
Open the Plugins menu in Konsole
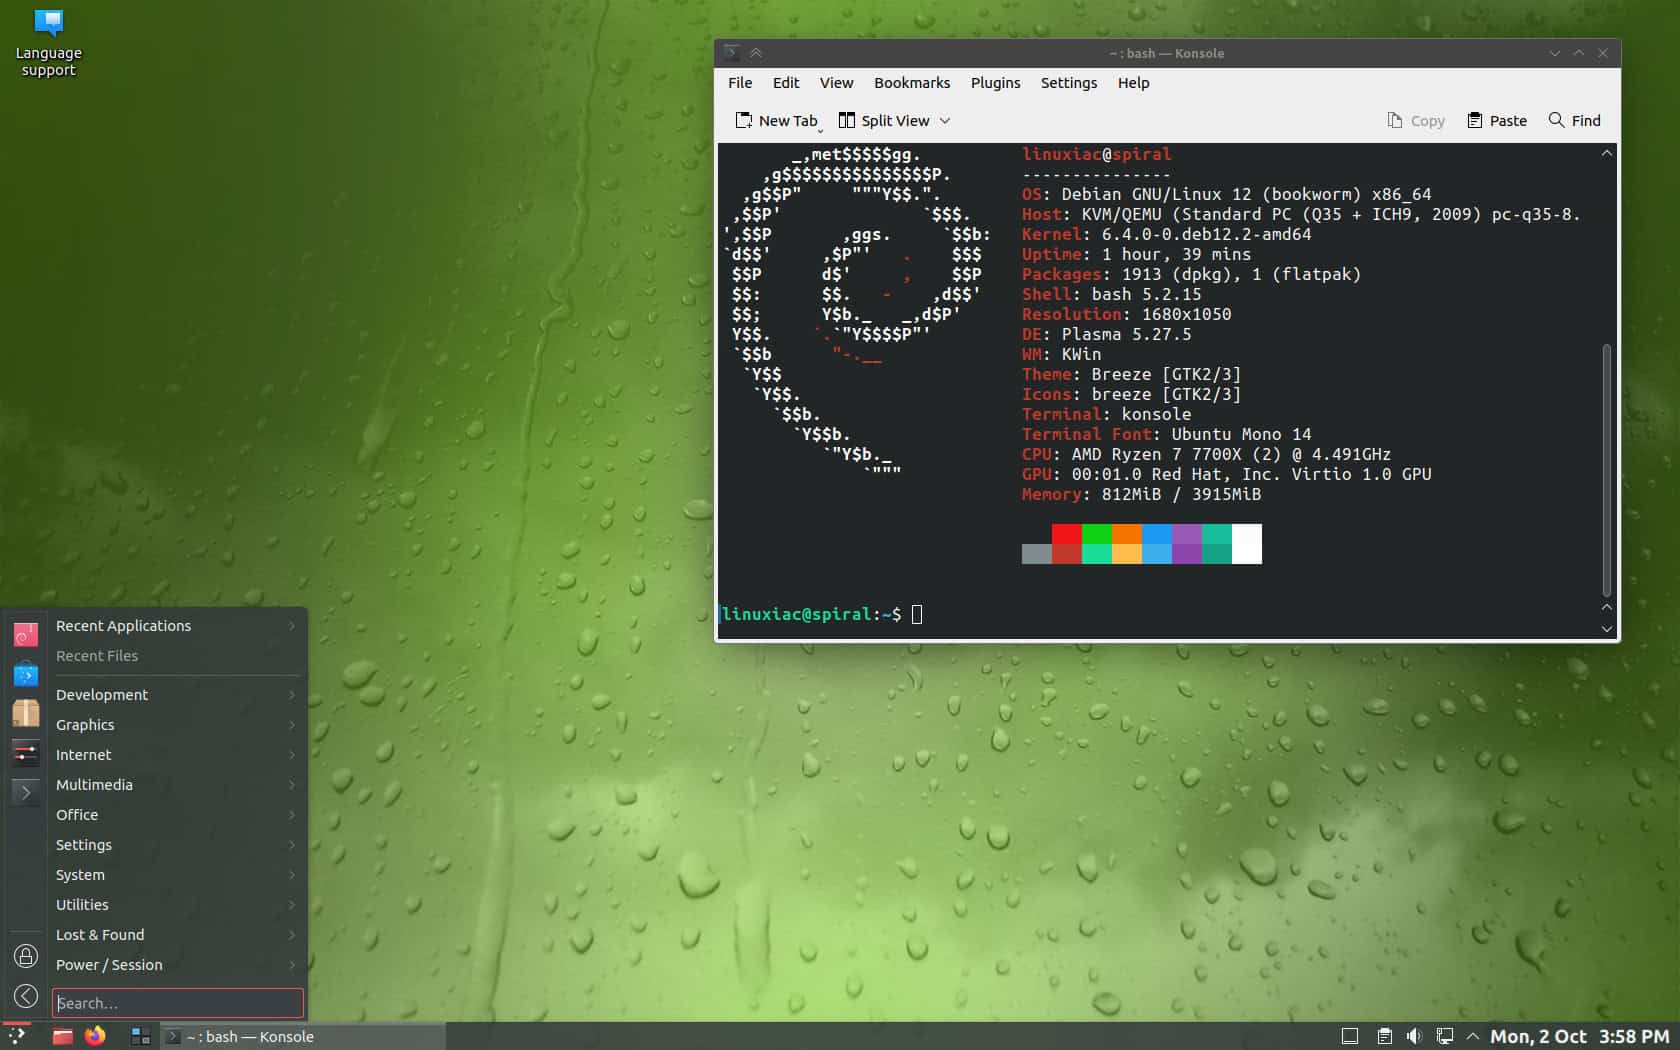[995, 83]
